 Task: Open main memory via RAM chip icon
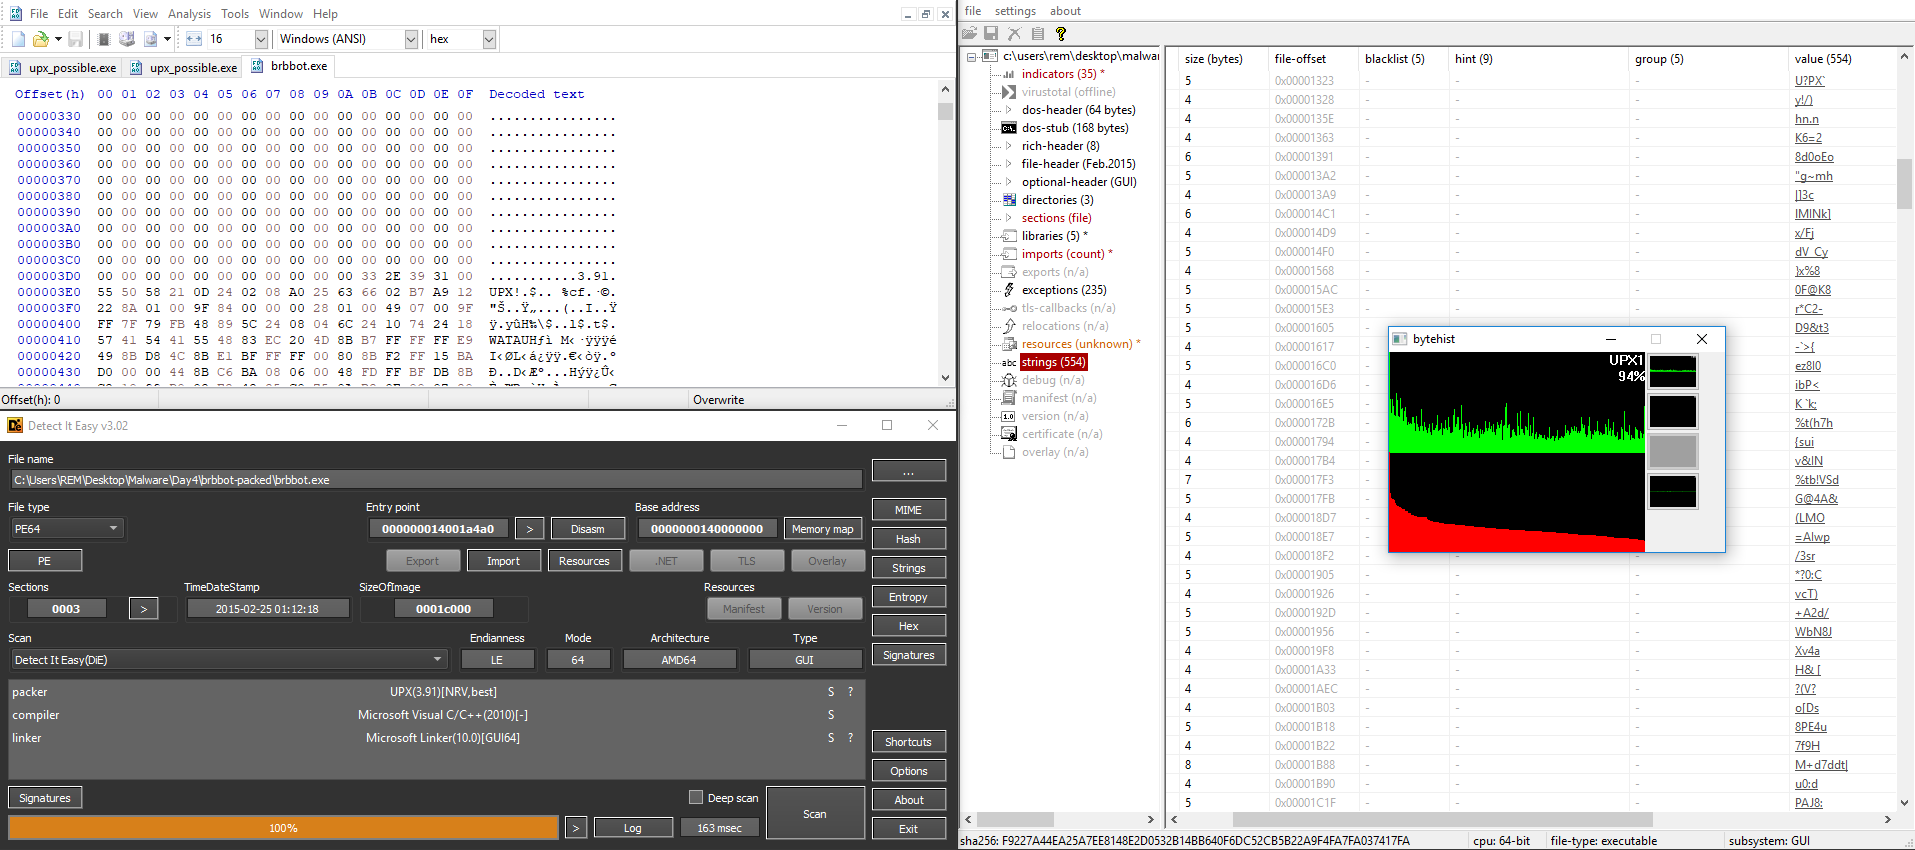coord(103,39)
